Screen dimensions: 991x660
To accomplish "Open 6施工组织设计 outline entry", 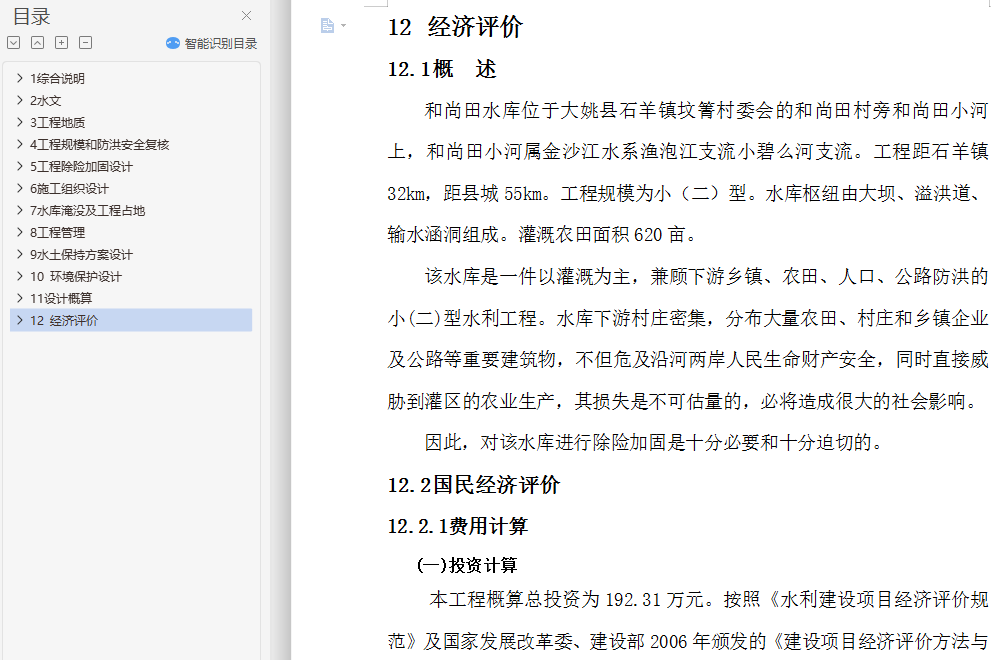I will pyautogui.click(x=70, y=188).
